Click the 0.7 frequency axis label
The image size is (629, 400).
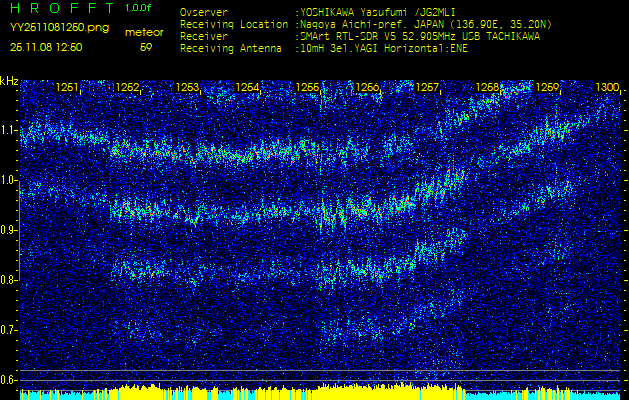[x=9, y=330]
